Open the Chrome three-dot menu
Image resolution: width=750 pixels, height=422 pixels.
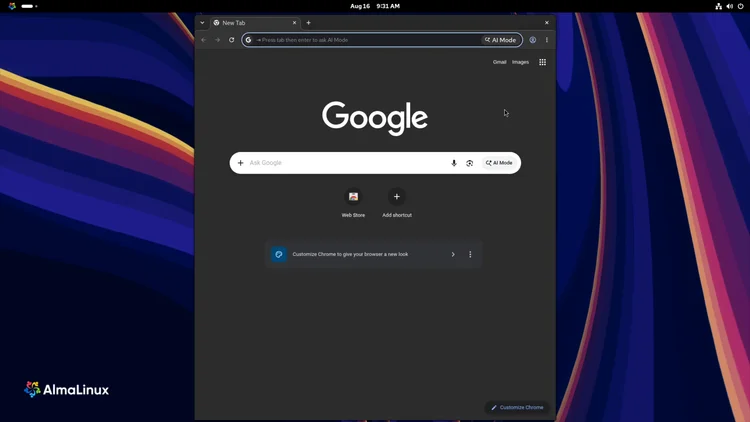click(x=547, y=40)
